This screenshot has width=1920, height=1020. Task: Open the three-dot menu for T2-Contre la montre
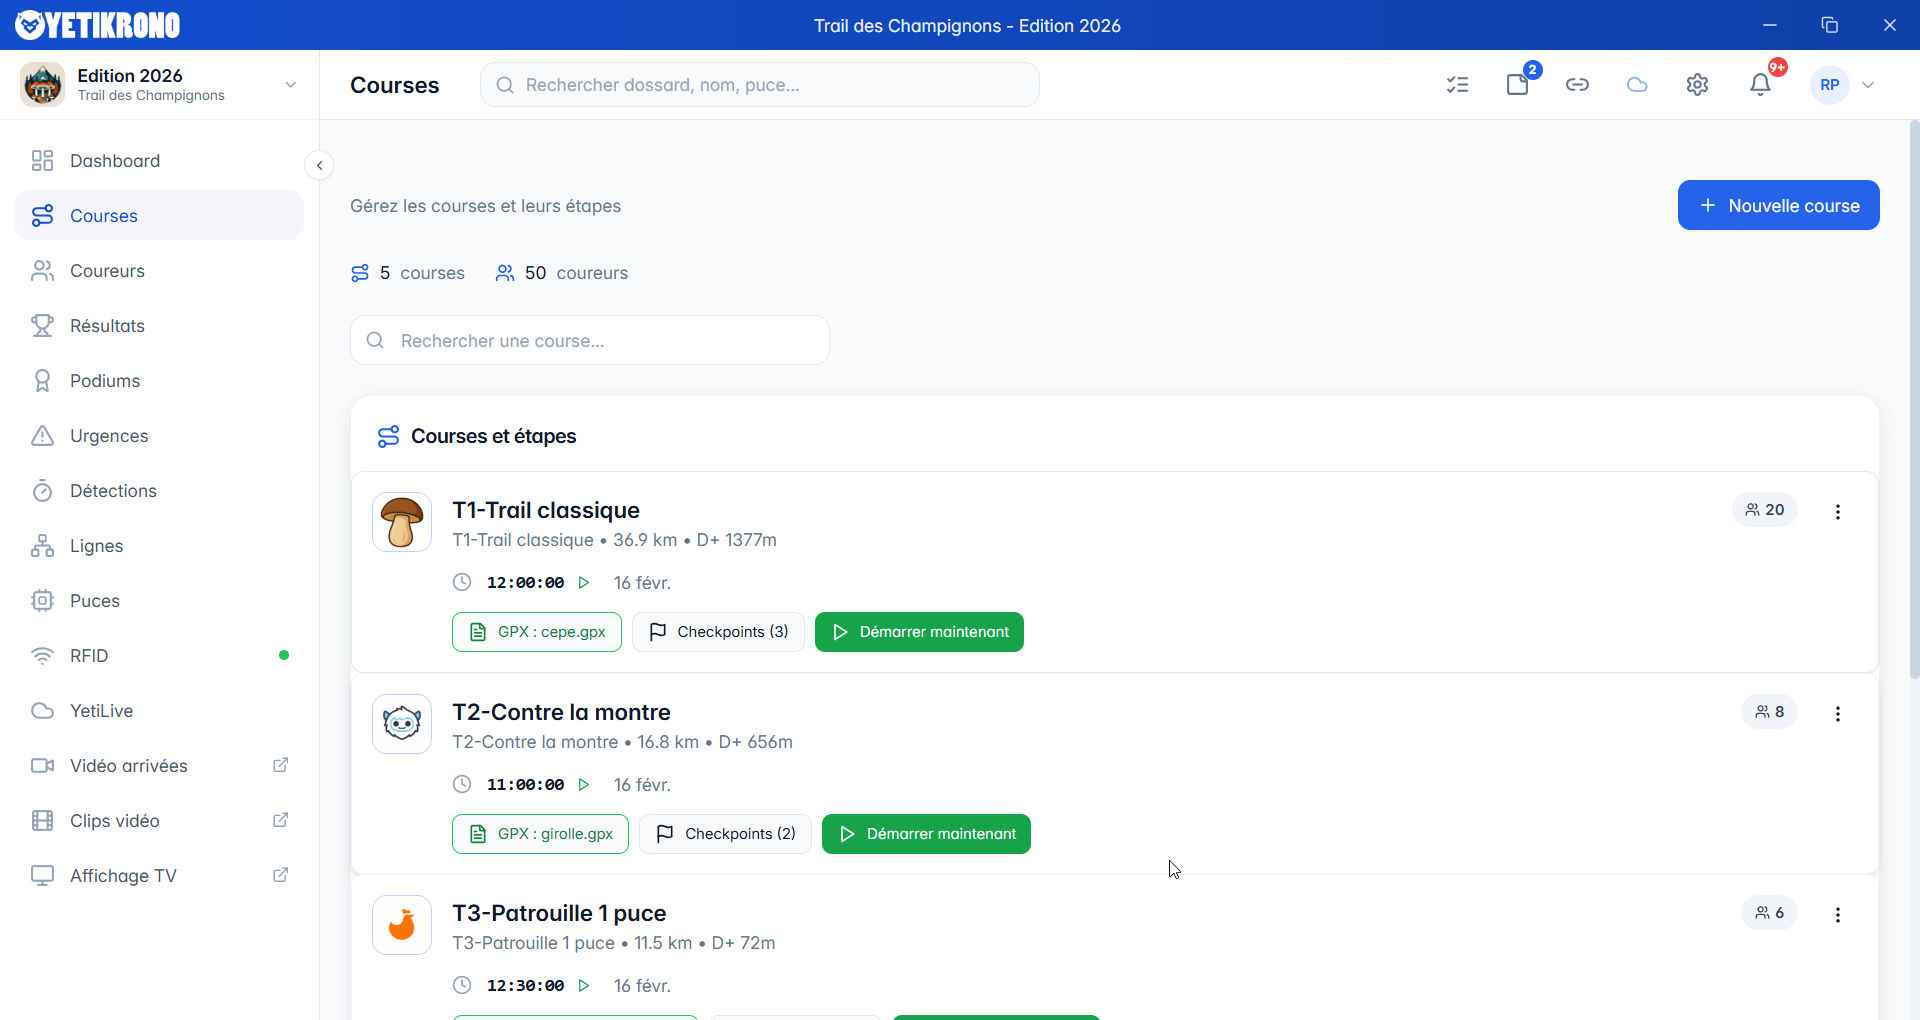pos(1837,714)
